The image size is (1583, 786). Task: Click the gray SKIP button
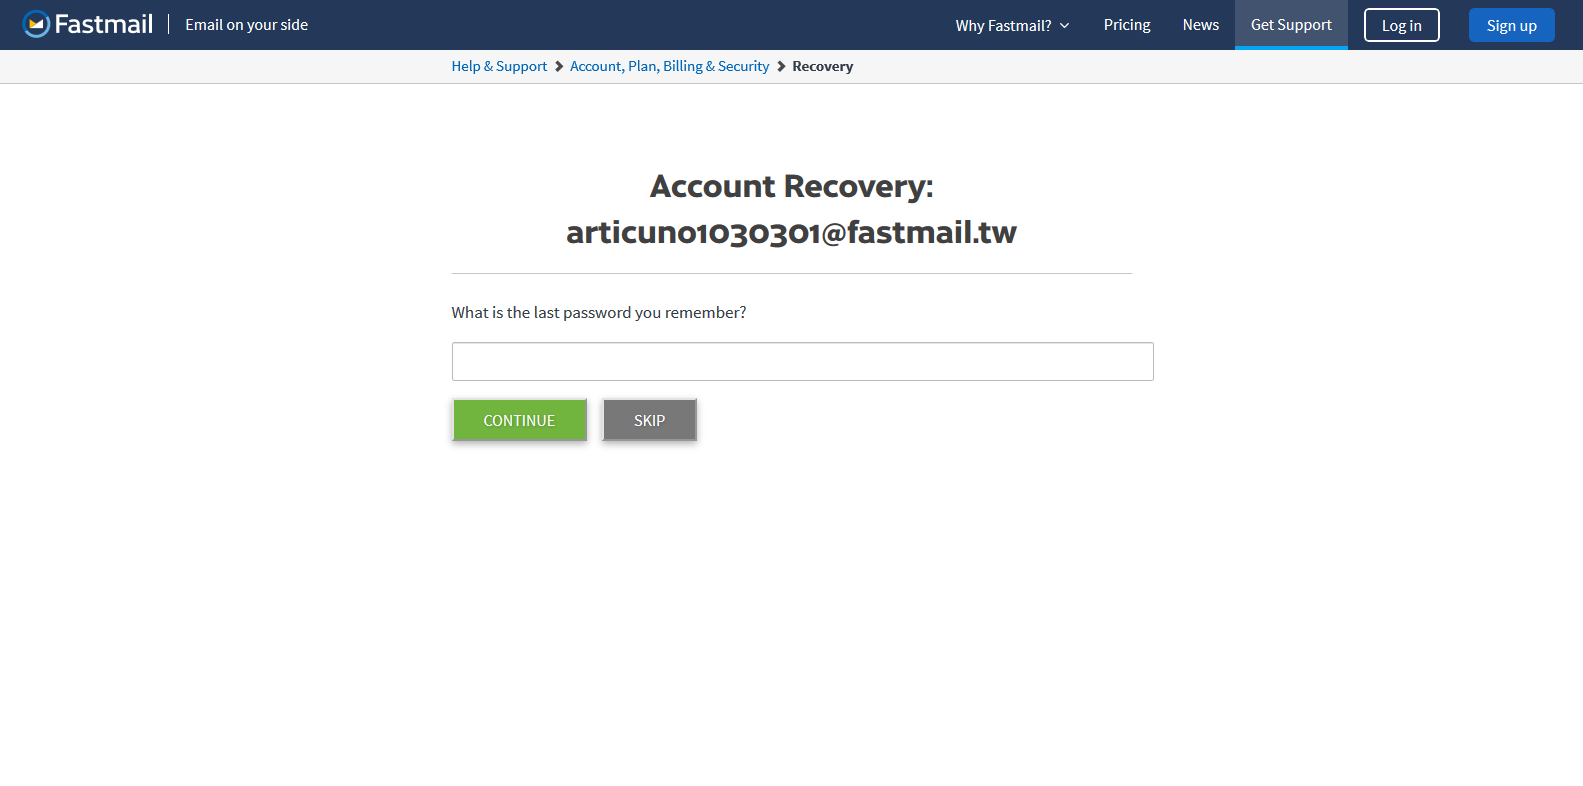(649, 420)
